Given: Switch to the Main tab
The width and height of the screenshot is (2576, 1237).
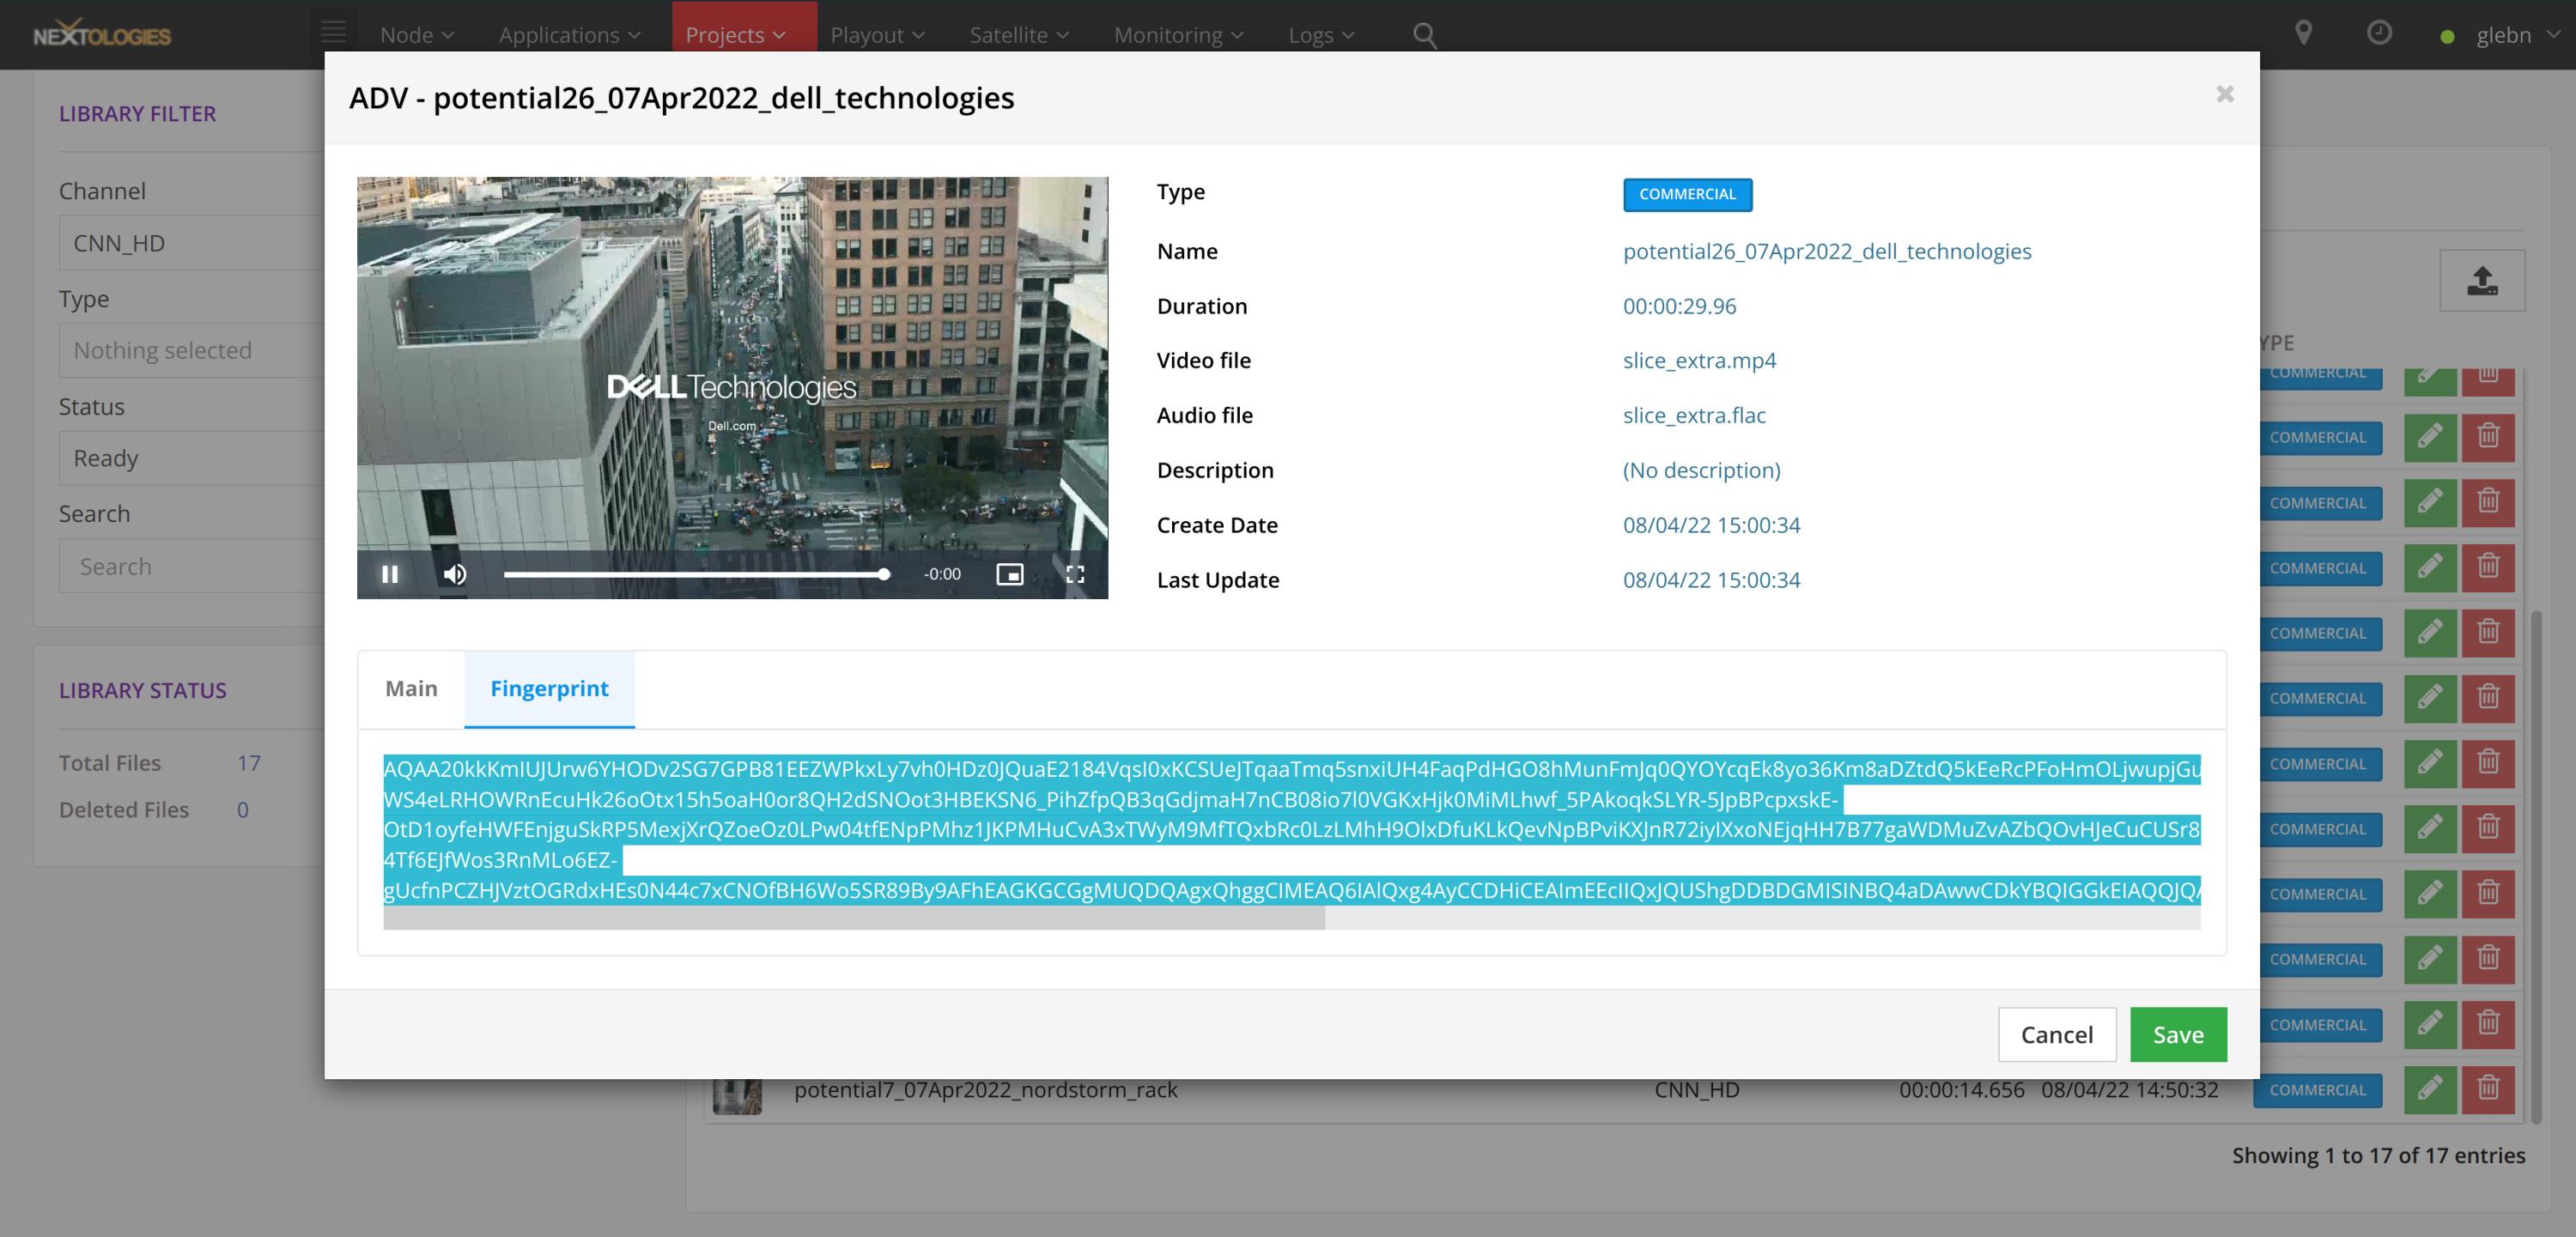Looking at the screenshot, I should coord(411,689).
